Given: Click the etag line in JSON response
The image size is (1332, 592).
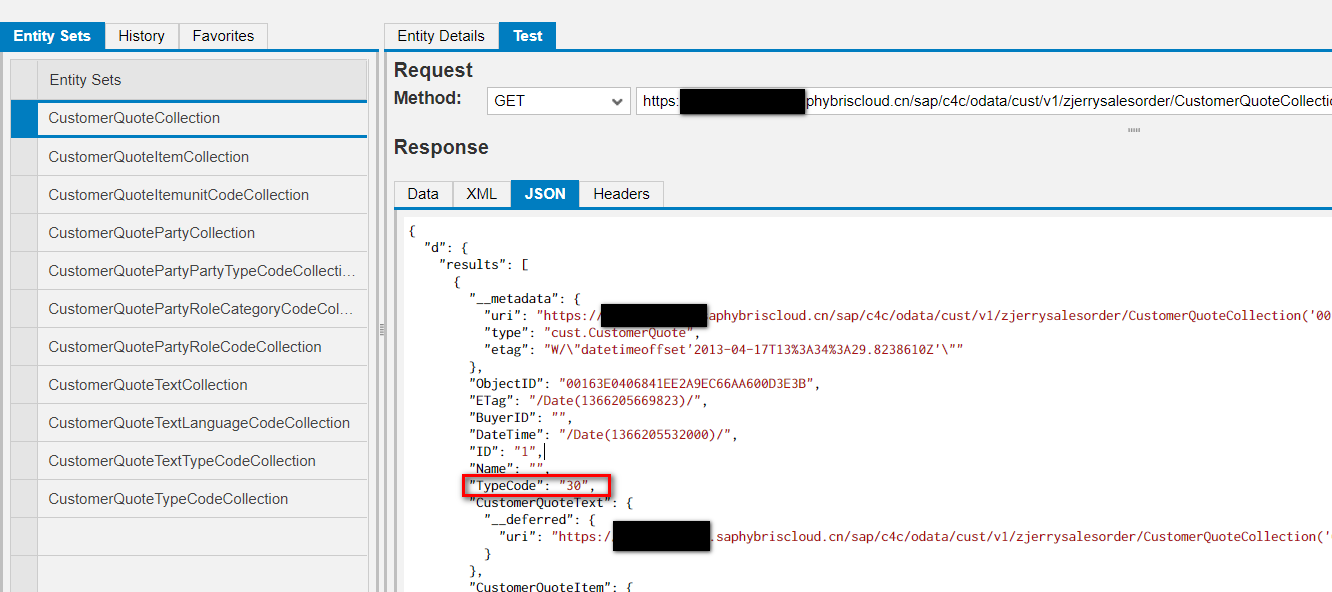Looking at the screenshot, I should pos(723,349).
